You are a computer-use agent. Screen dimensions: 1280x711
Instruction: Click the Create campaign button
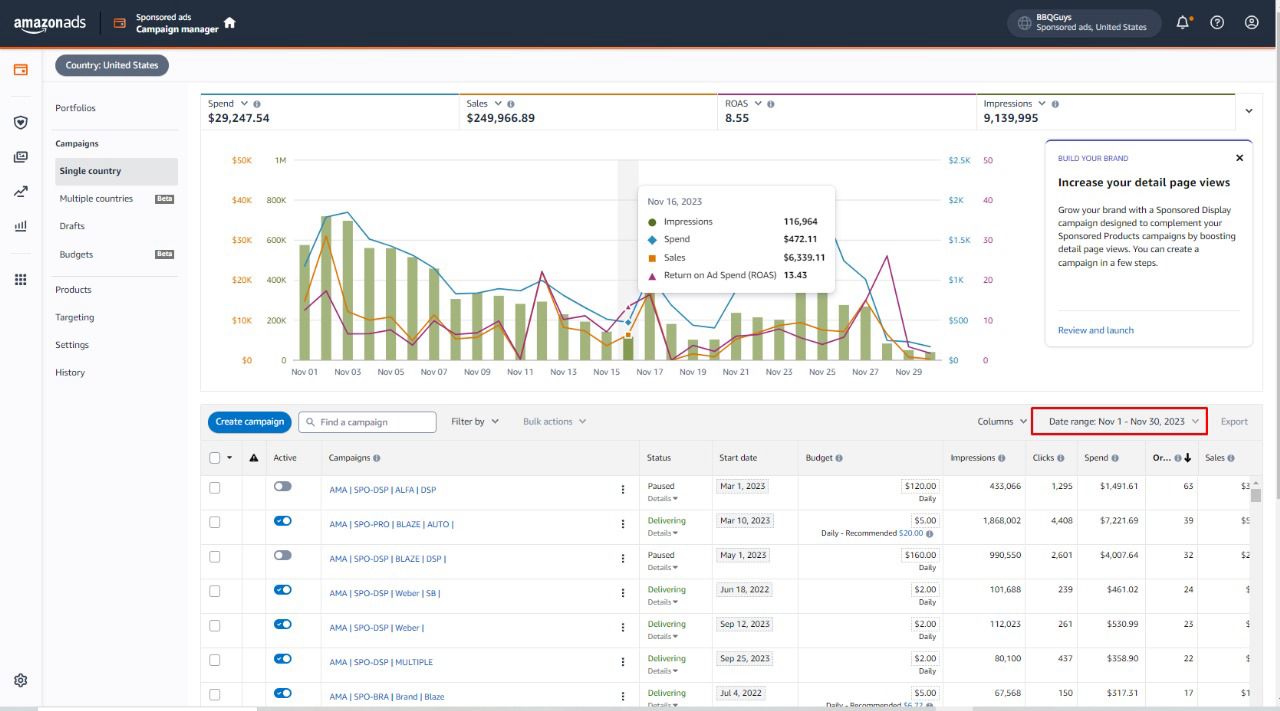pyautogui.click(x=250, y=422)
